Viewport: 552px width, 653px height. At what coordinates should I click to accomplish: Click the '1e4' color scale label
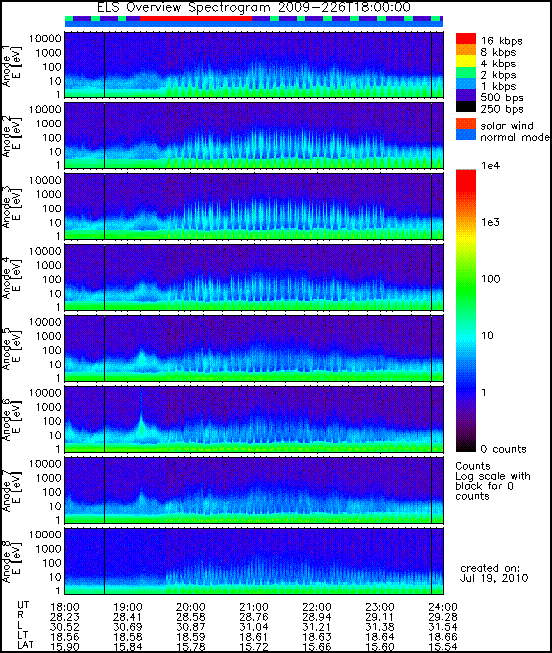490,166
